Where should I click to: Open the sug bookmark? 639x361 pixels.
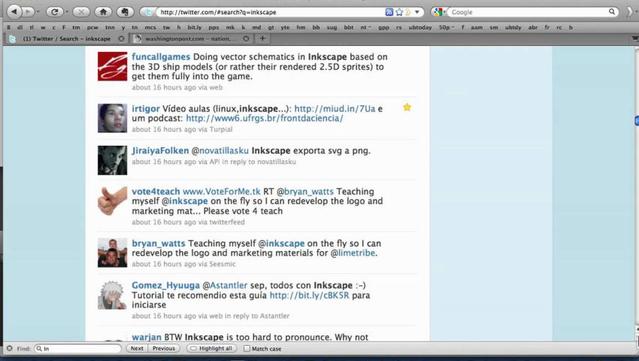332,28
